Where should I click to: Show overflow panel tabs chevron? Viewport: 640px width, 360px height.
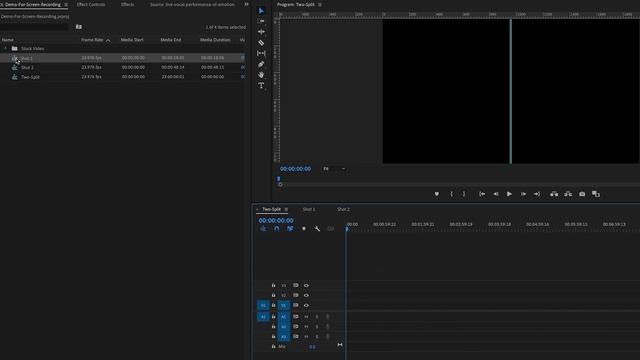(x=246, y=4)
